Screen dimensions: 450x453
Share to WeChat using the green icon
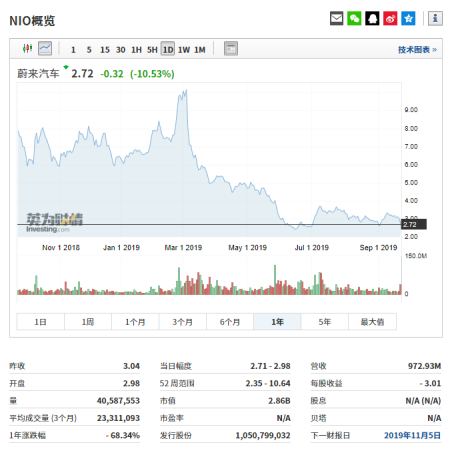354,18
